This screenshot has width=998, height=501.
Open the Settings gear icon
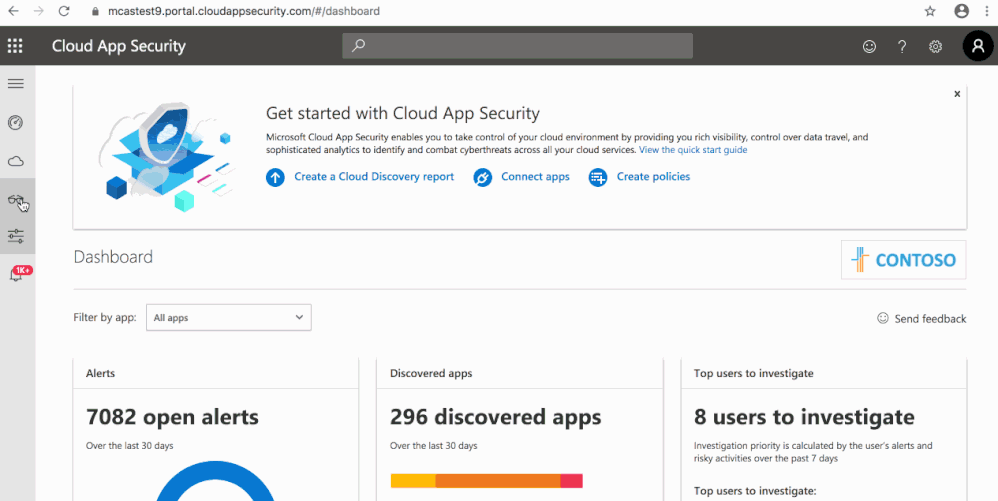pyautogui.click(x=936, y=46)
